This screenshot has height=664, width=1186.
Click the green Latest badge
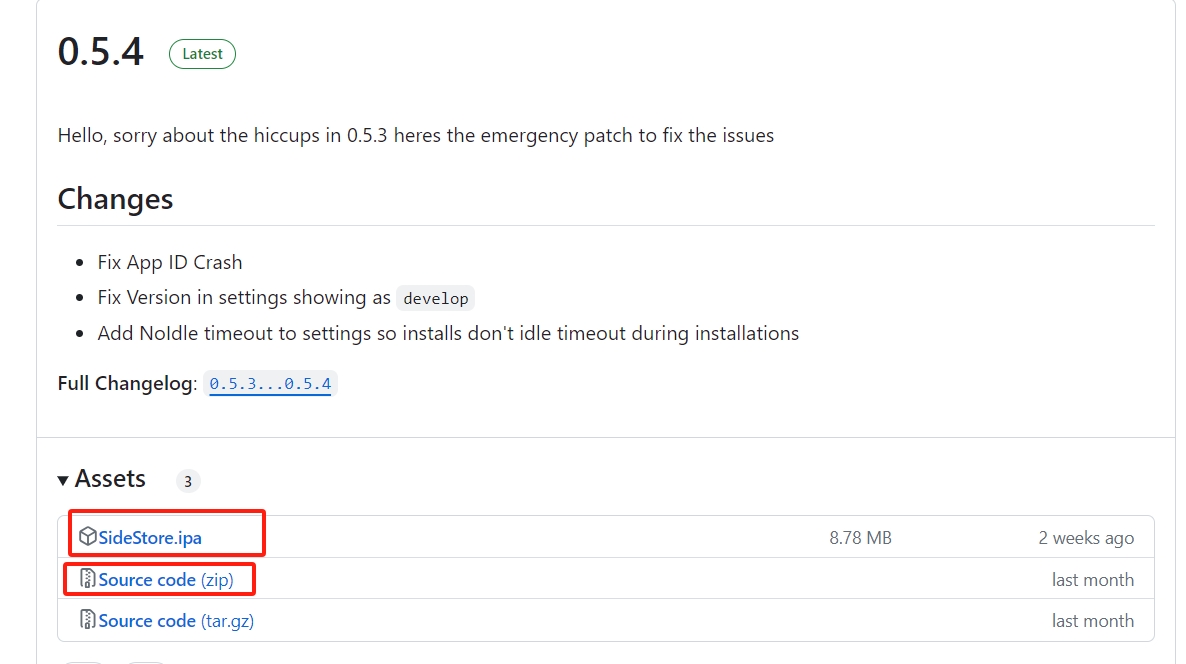coord(202,54)
